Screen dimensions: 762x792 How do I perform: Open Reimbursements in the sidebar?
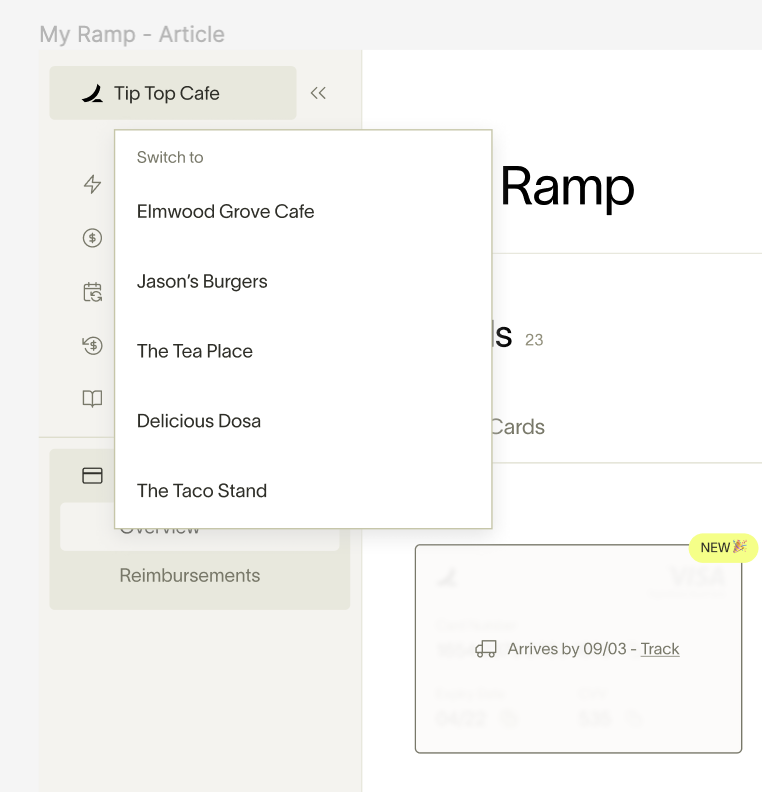pos(190,575)
